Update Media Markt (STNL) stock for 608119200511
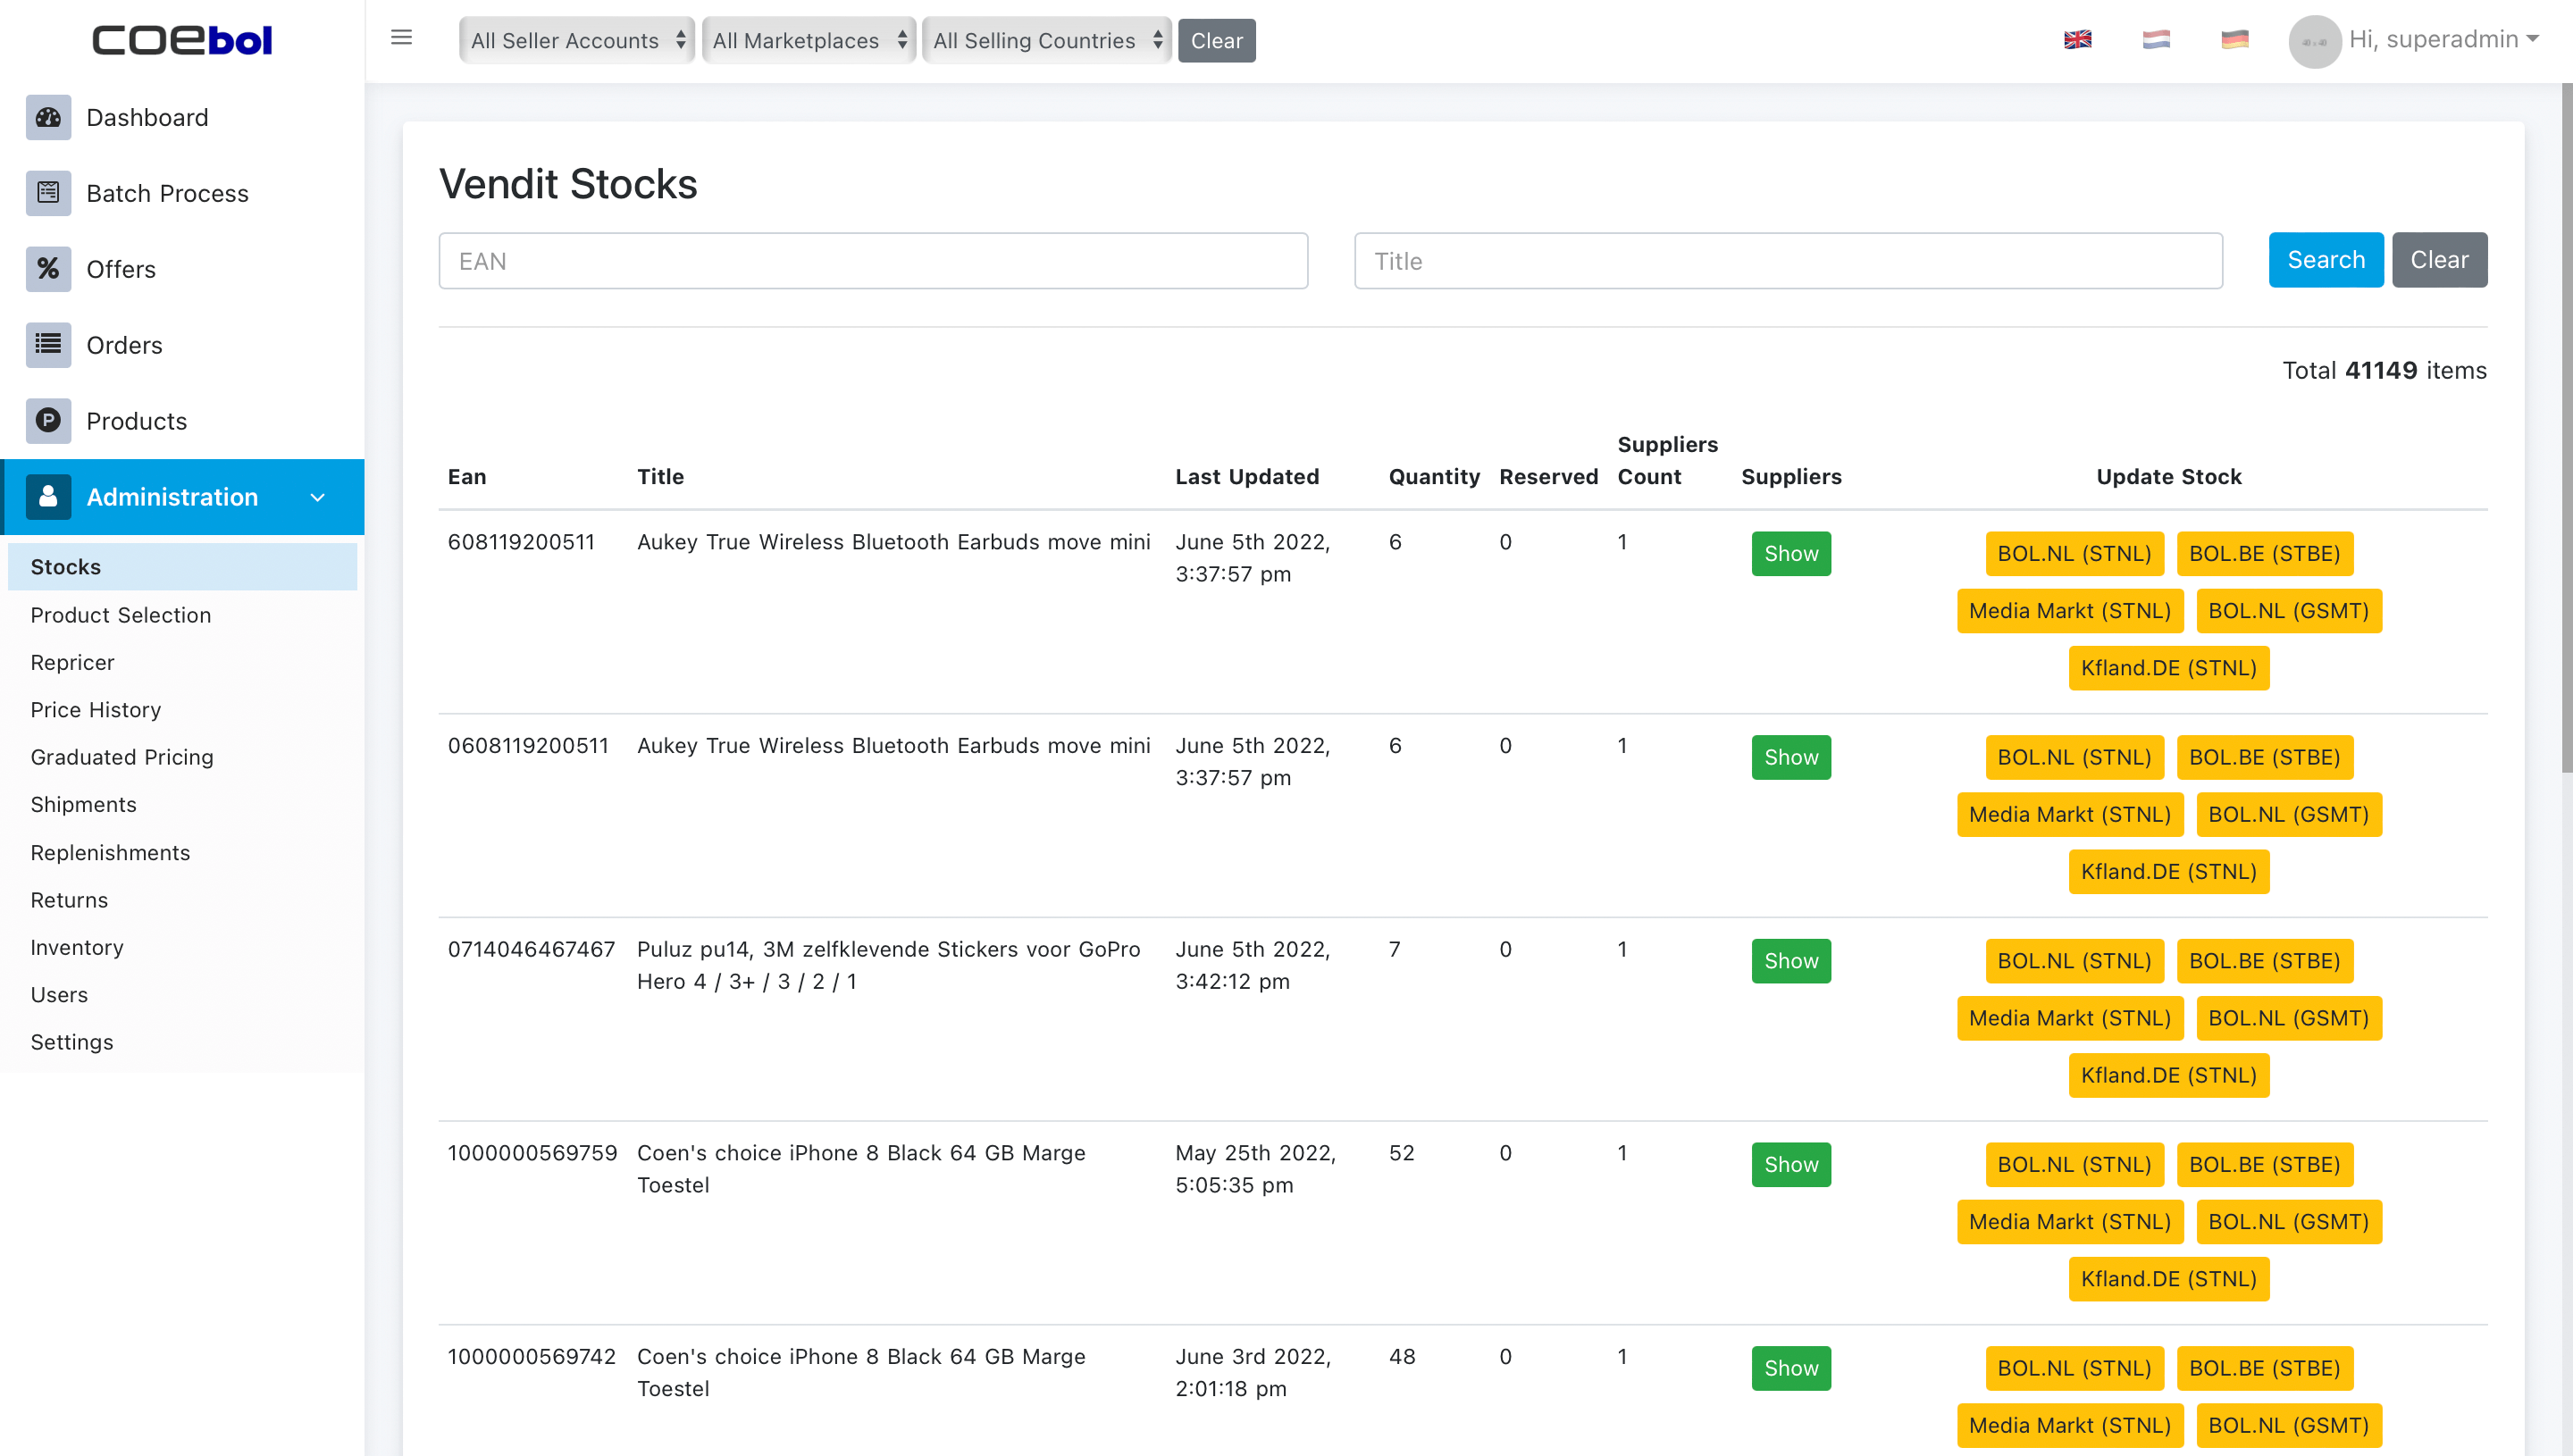This screenshot has height=1456, width=2573. click(2070, 611)
